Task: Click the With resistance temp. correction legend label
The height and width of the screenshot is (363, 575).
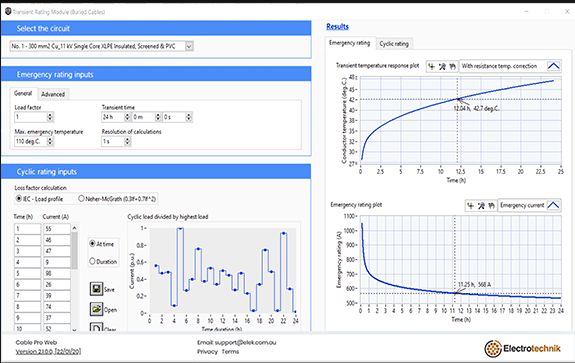Action: pos(499,66)
